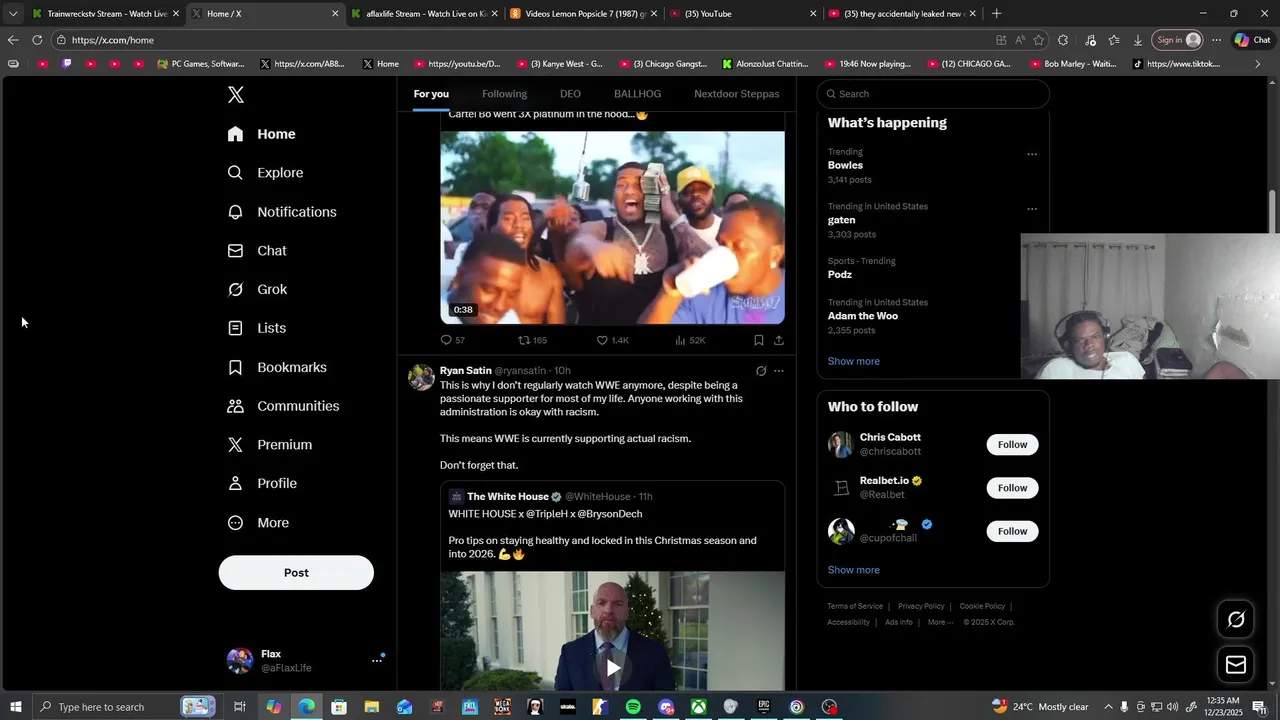1280x720 pixels.
Task: Like the video post with 1.4K likes
Action: [x=612, y=340]
